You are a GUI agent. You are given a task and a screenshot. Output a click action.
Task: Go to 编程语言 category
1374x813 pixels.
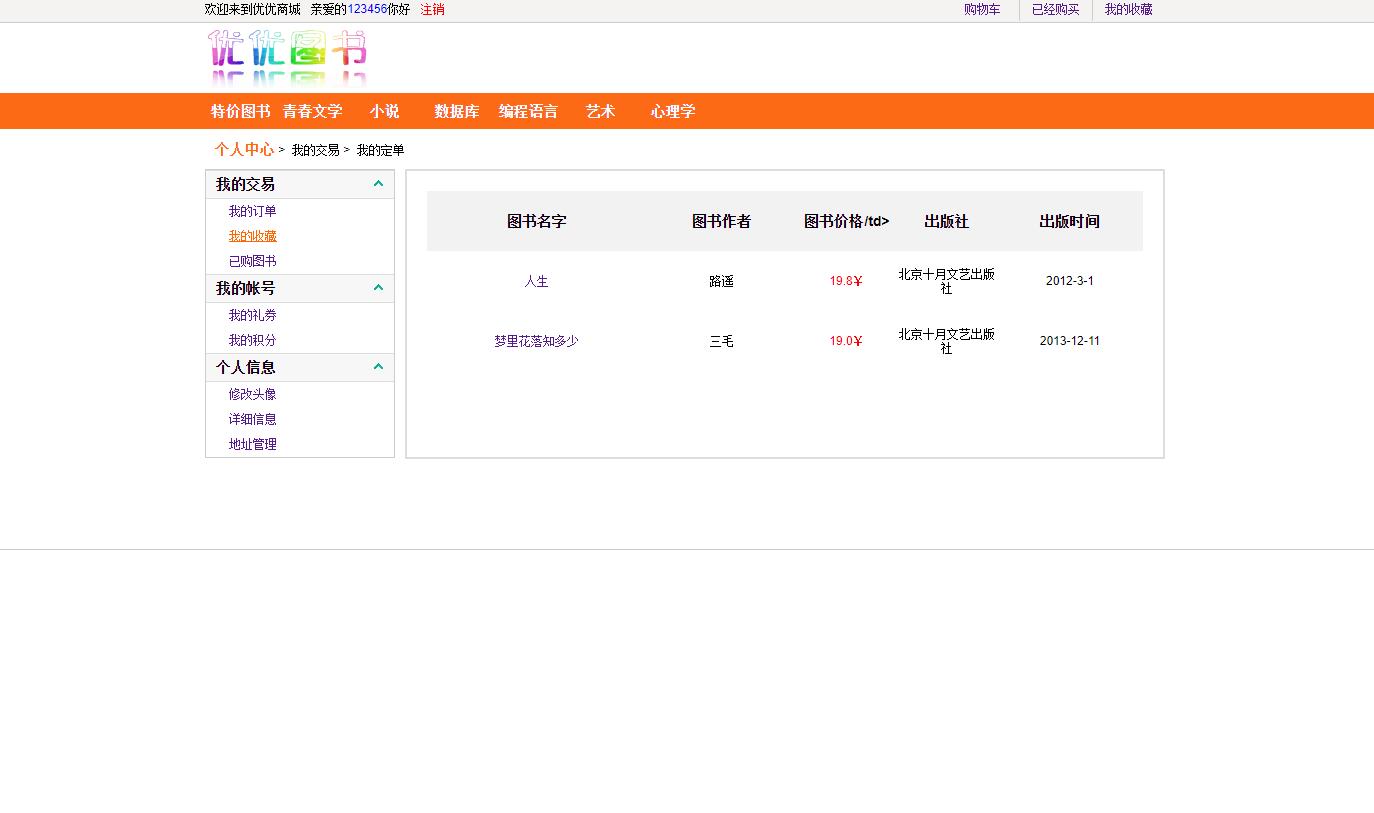click(x=528, y=111)
